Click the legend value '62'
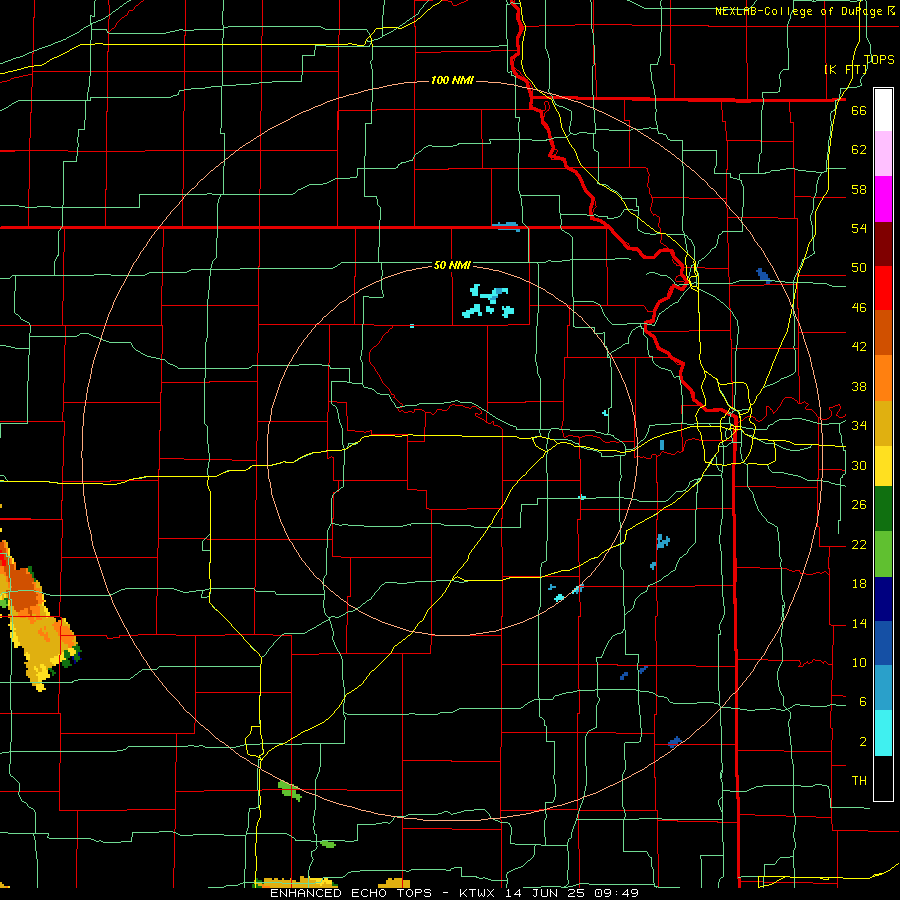 (x=859, y=150)
